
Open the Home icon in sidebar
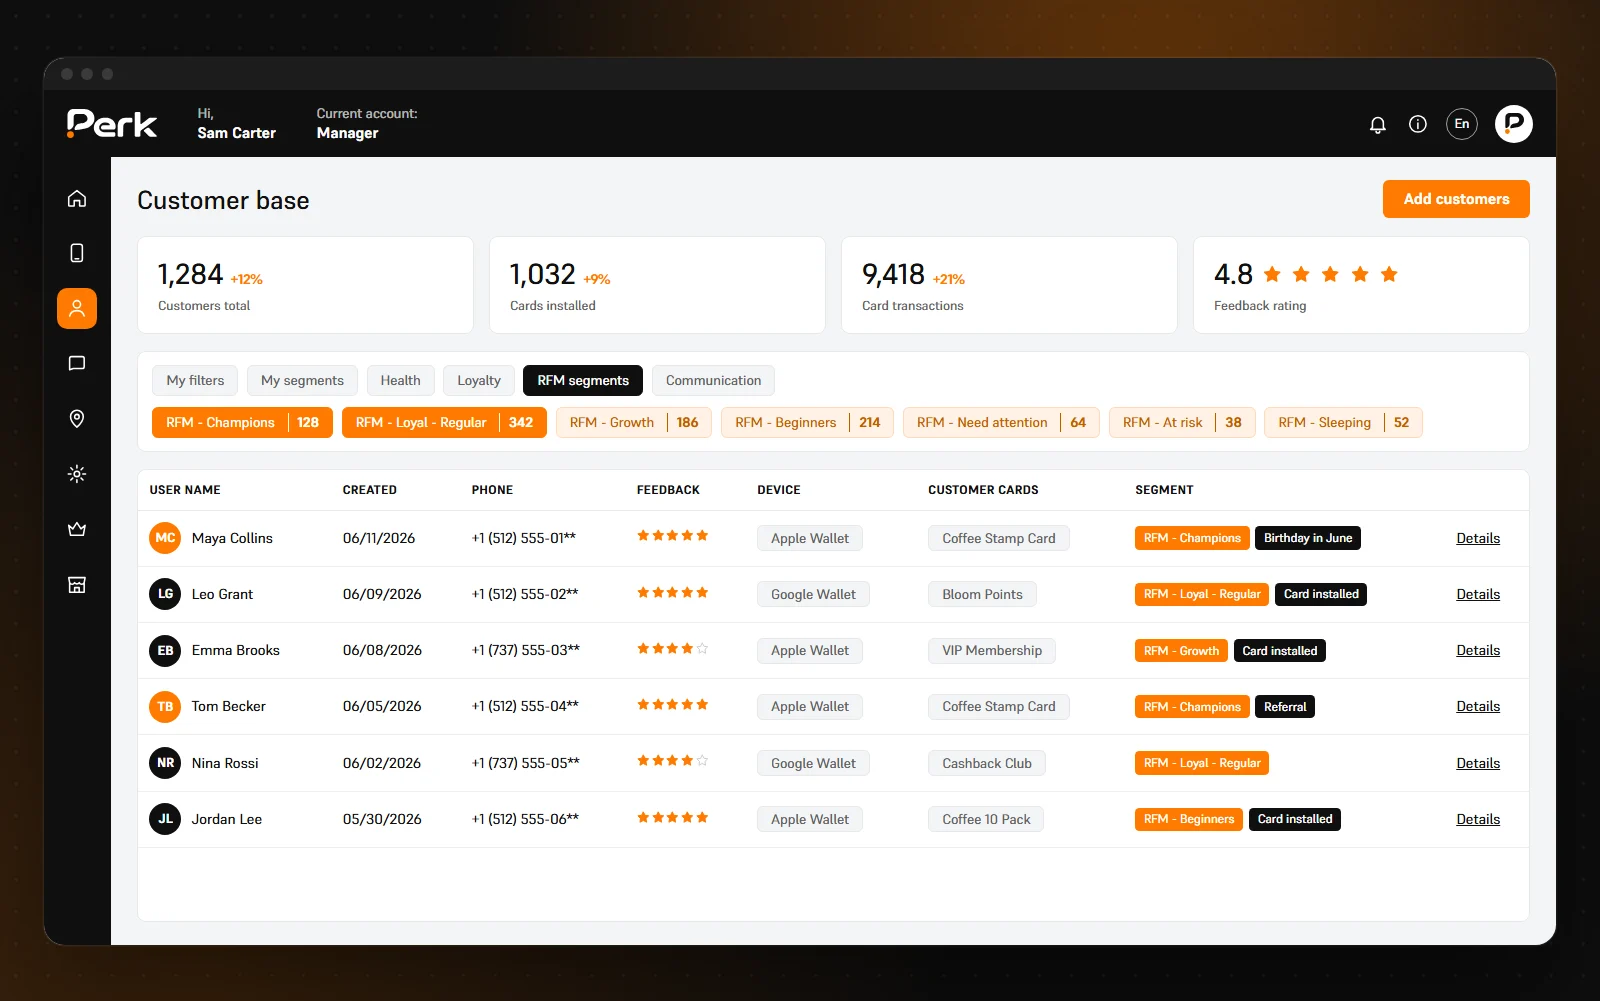pyautogui.click(x=77, y=198)
